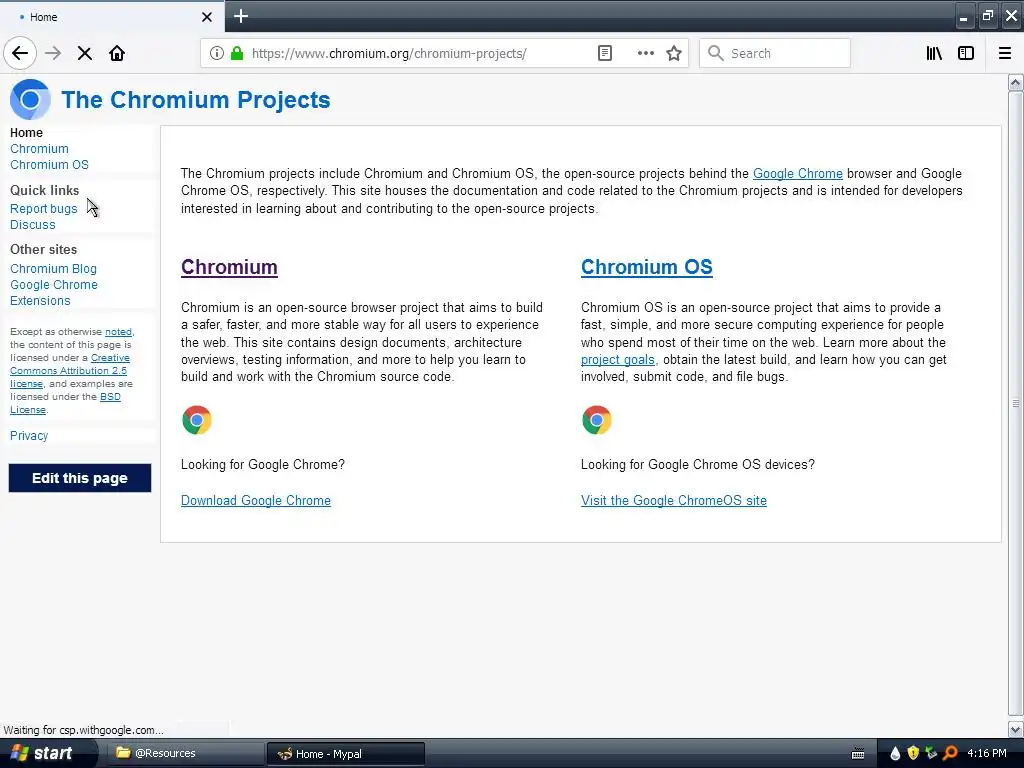
Task: Visit the Chromium Blog link
Action: 53,268
